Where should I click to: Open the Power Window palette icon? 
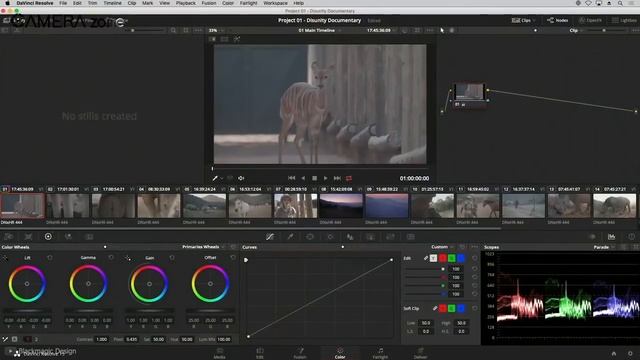pos(310,237)
